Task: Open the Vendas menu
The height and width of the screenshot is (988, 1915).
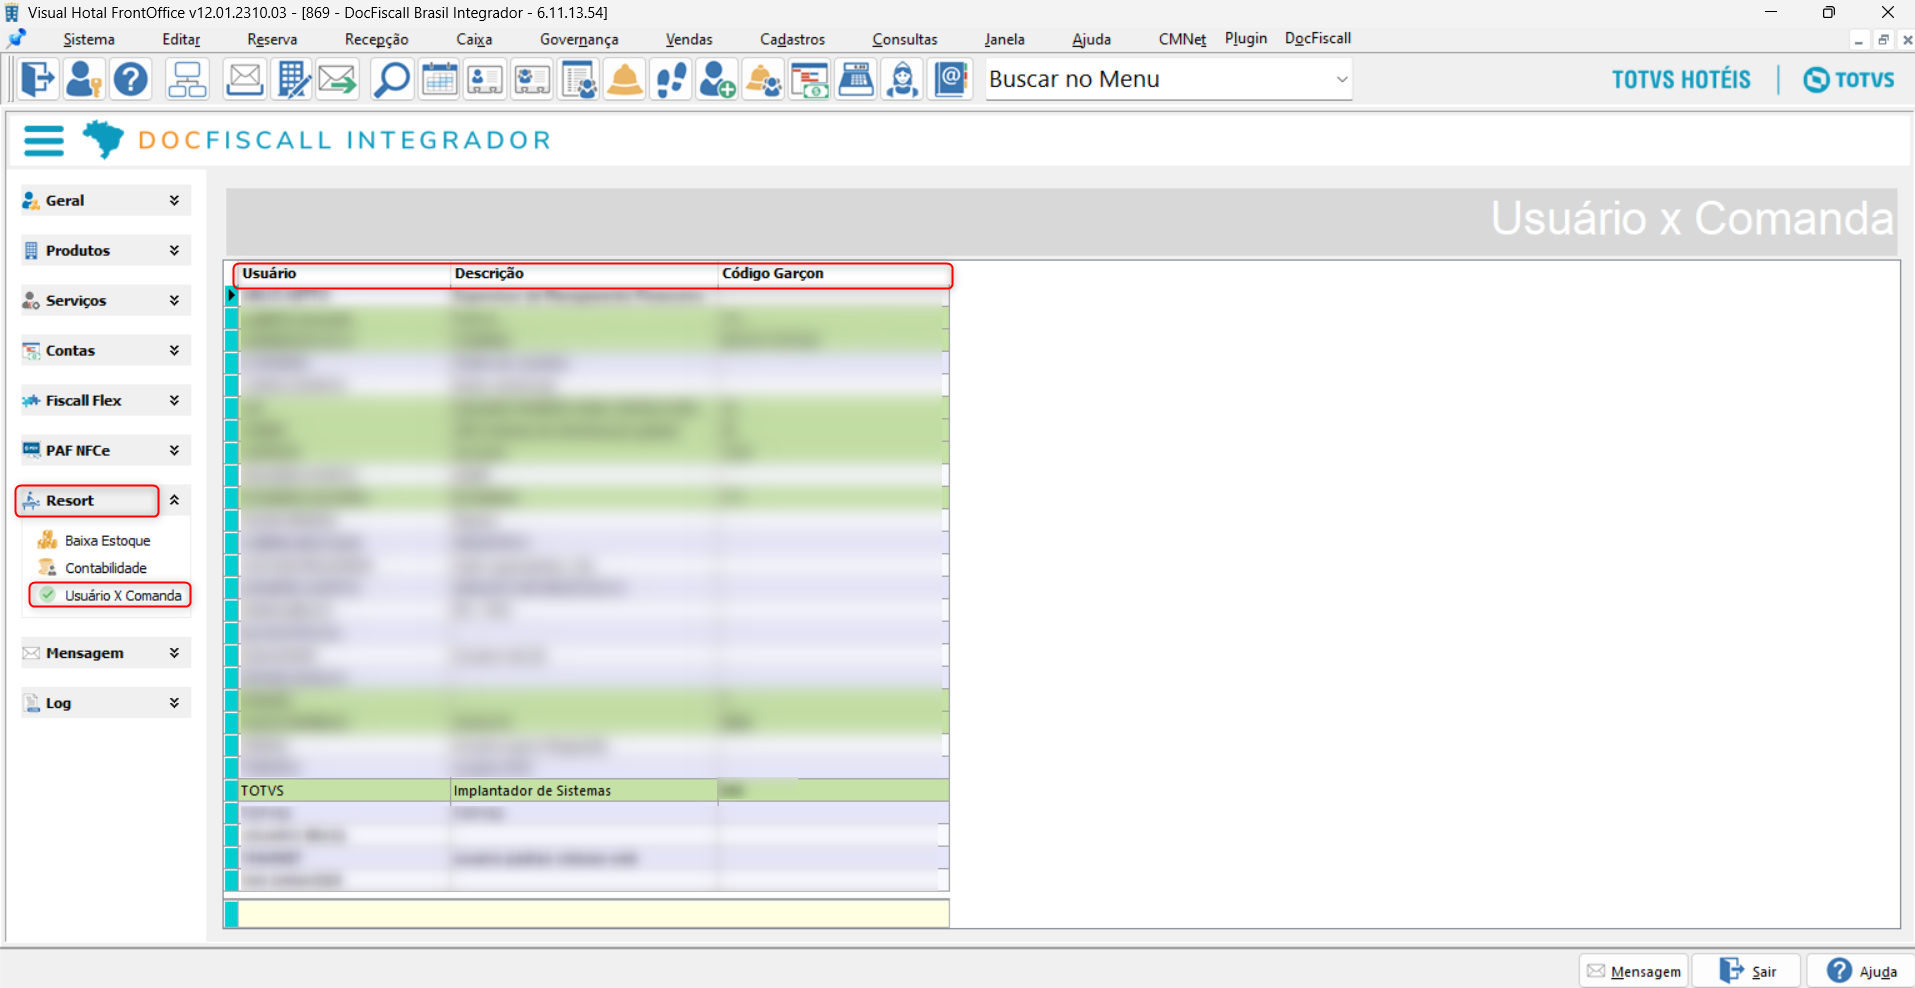Action: pyautogui.click(x=689, y=39)
